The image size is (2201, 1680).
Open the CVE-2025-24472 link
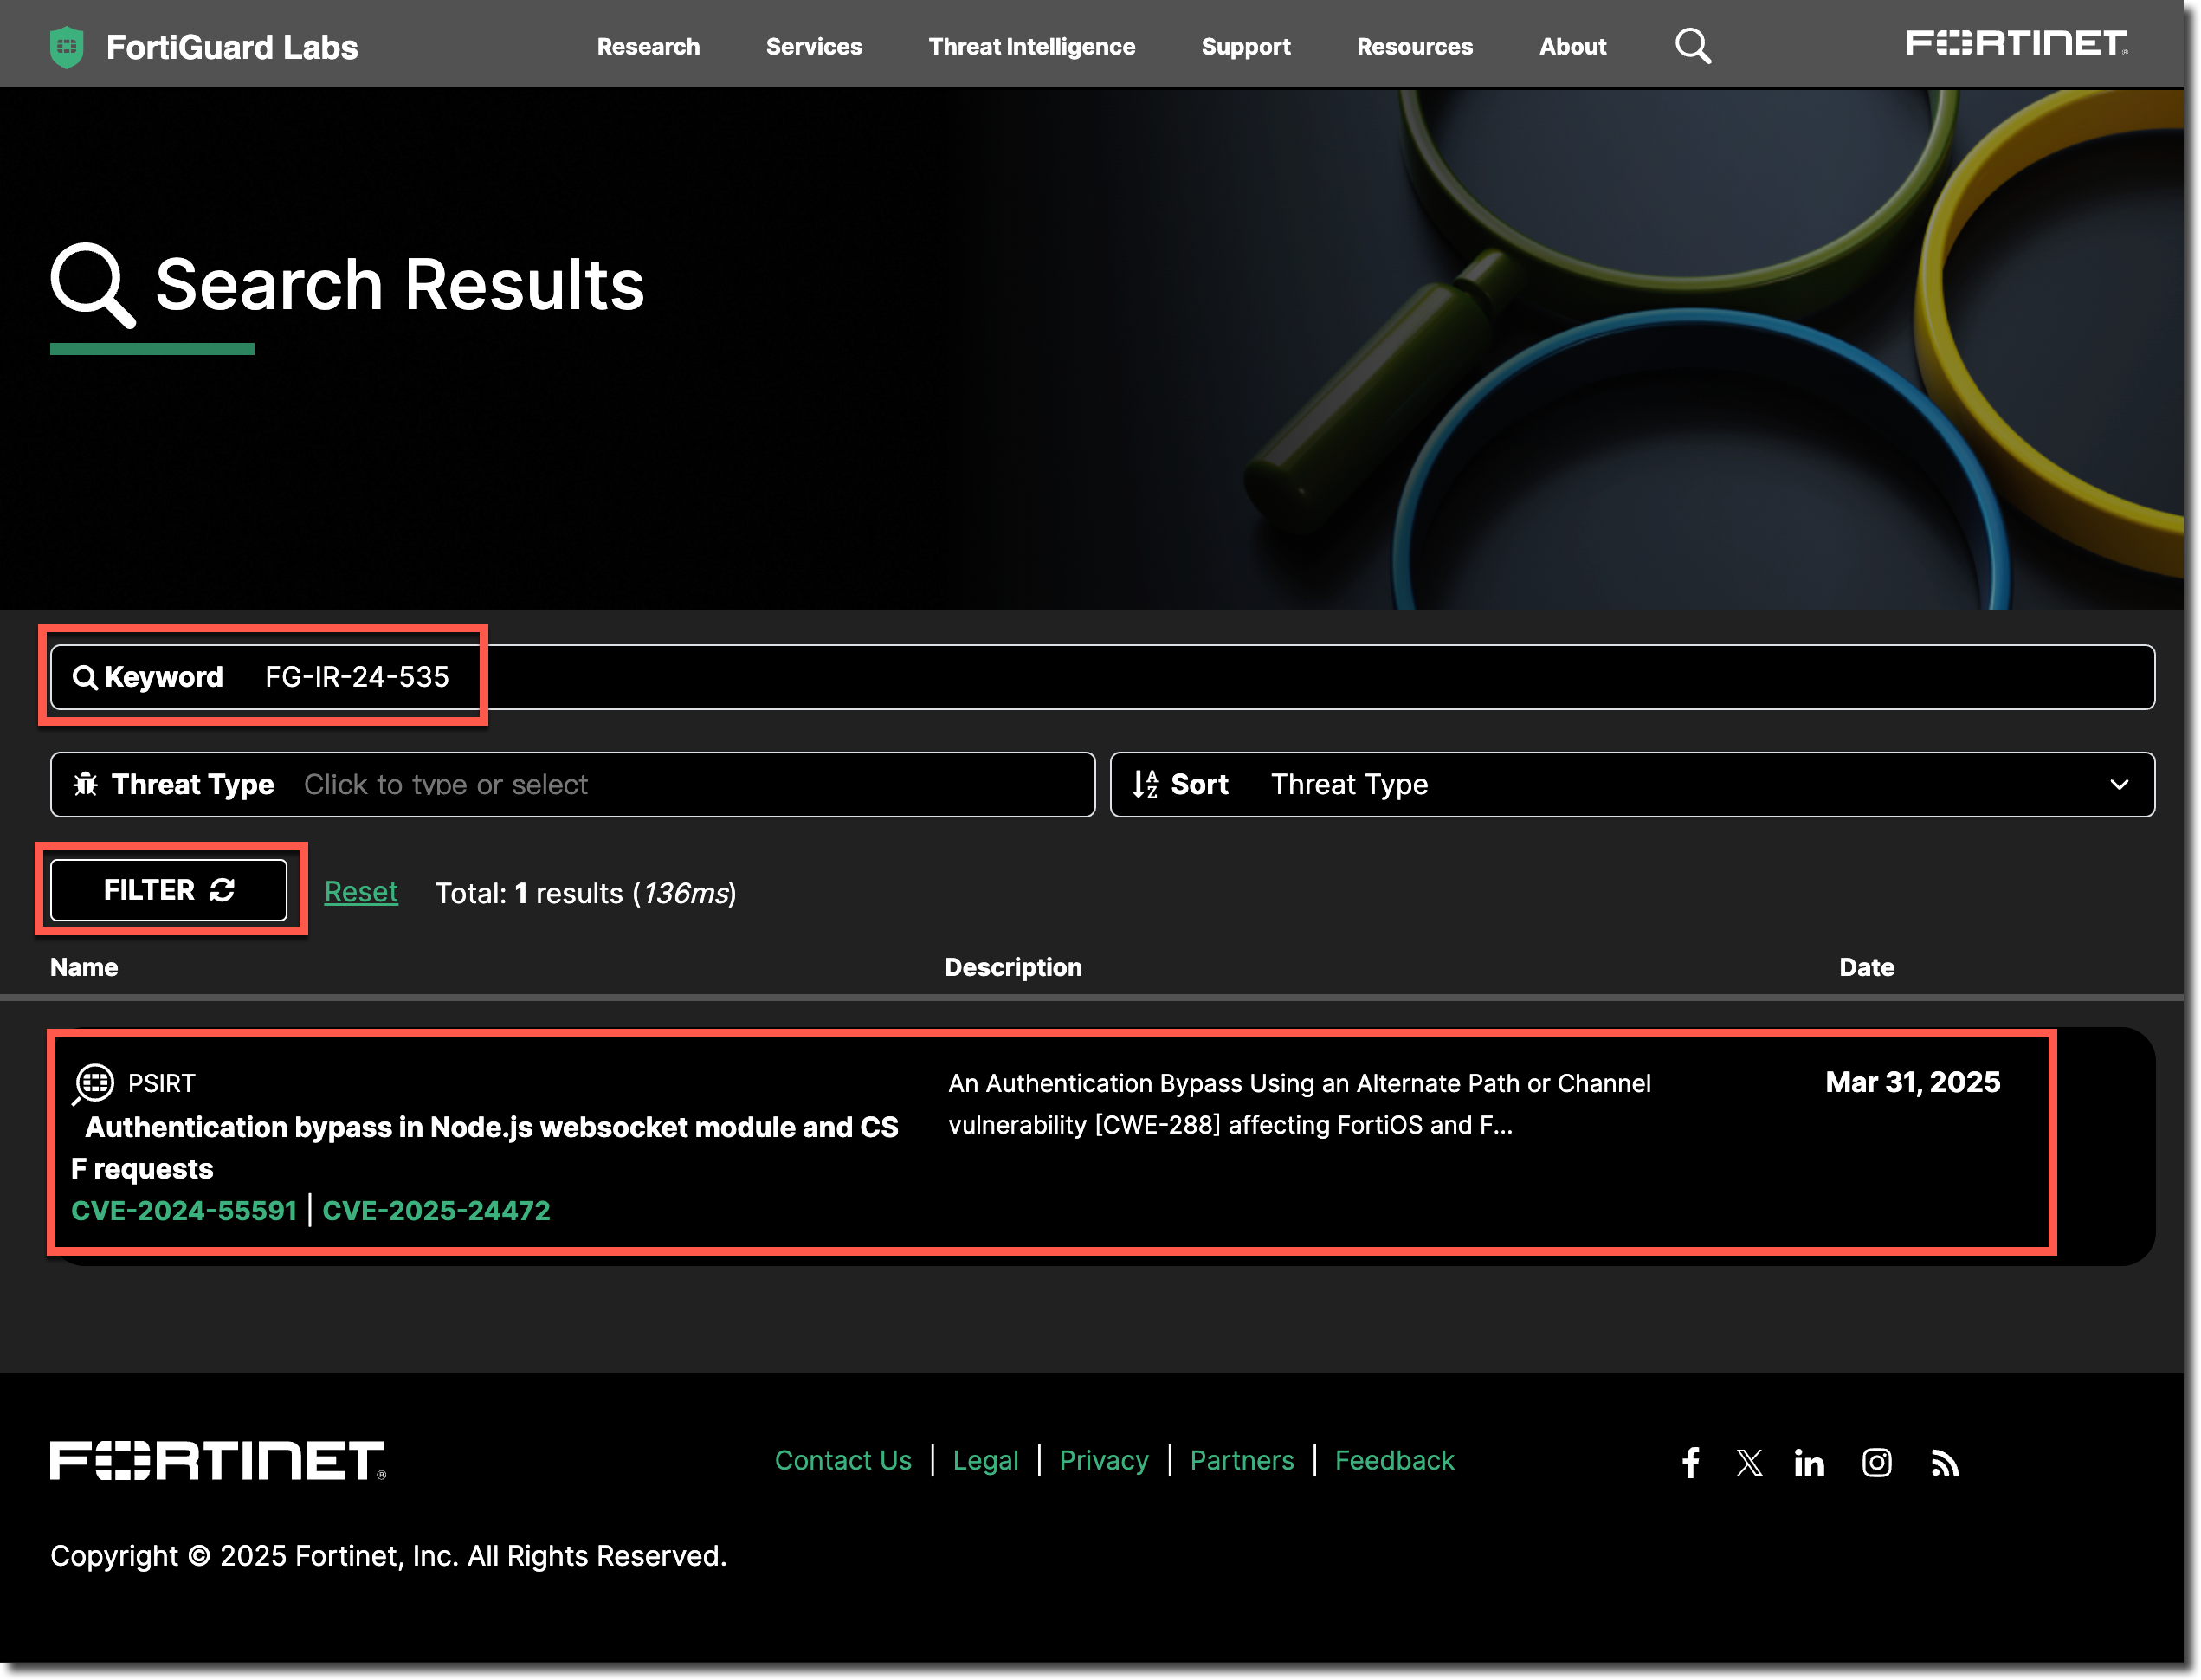(436, 1211)
